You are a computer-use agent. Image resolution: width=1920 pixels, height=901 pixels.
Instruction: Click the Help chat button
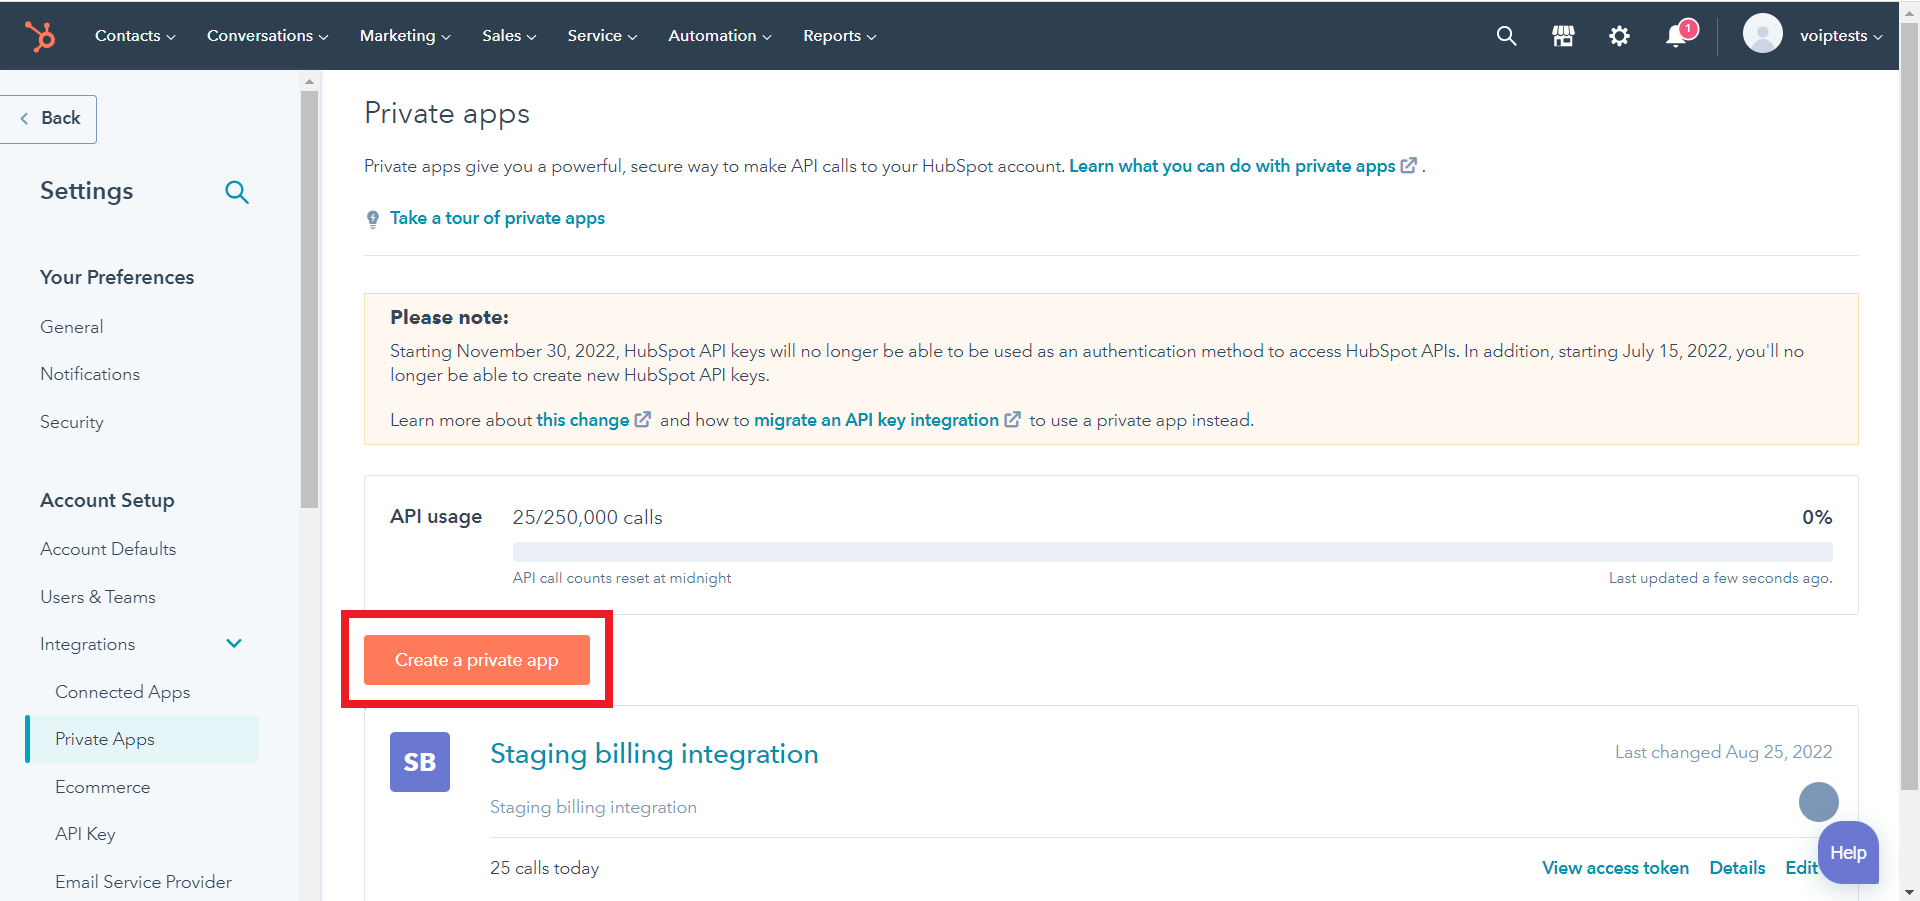click(x=1848, y=853)
